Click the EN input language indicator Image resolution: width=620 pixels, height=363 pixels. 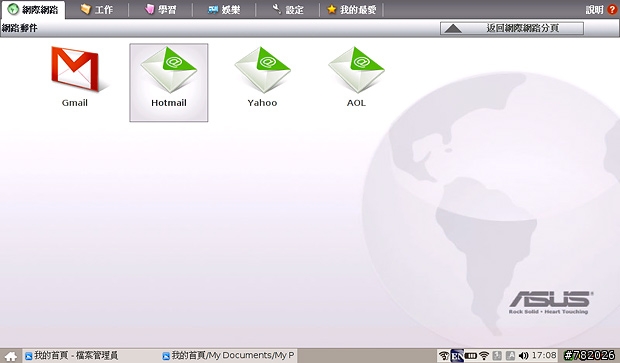(457, 356)
